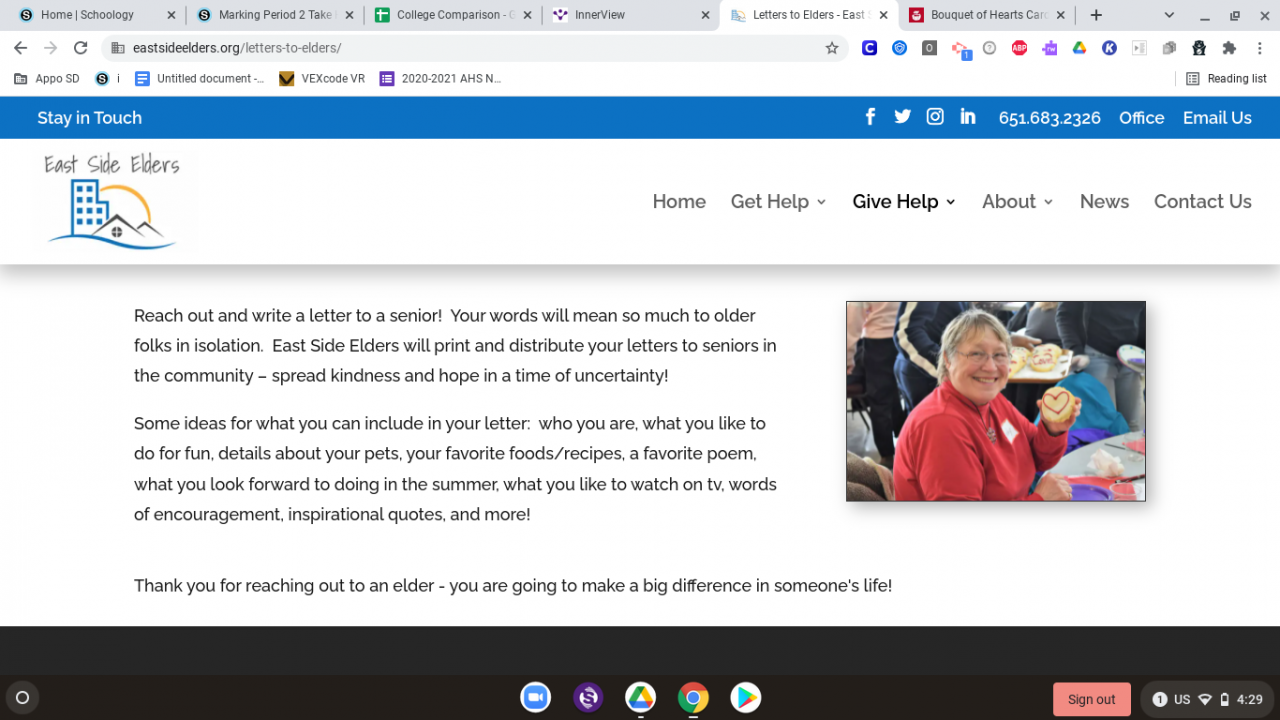
Task: Click the East Side Elders logo
Action: (112, 201)
